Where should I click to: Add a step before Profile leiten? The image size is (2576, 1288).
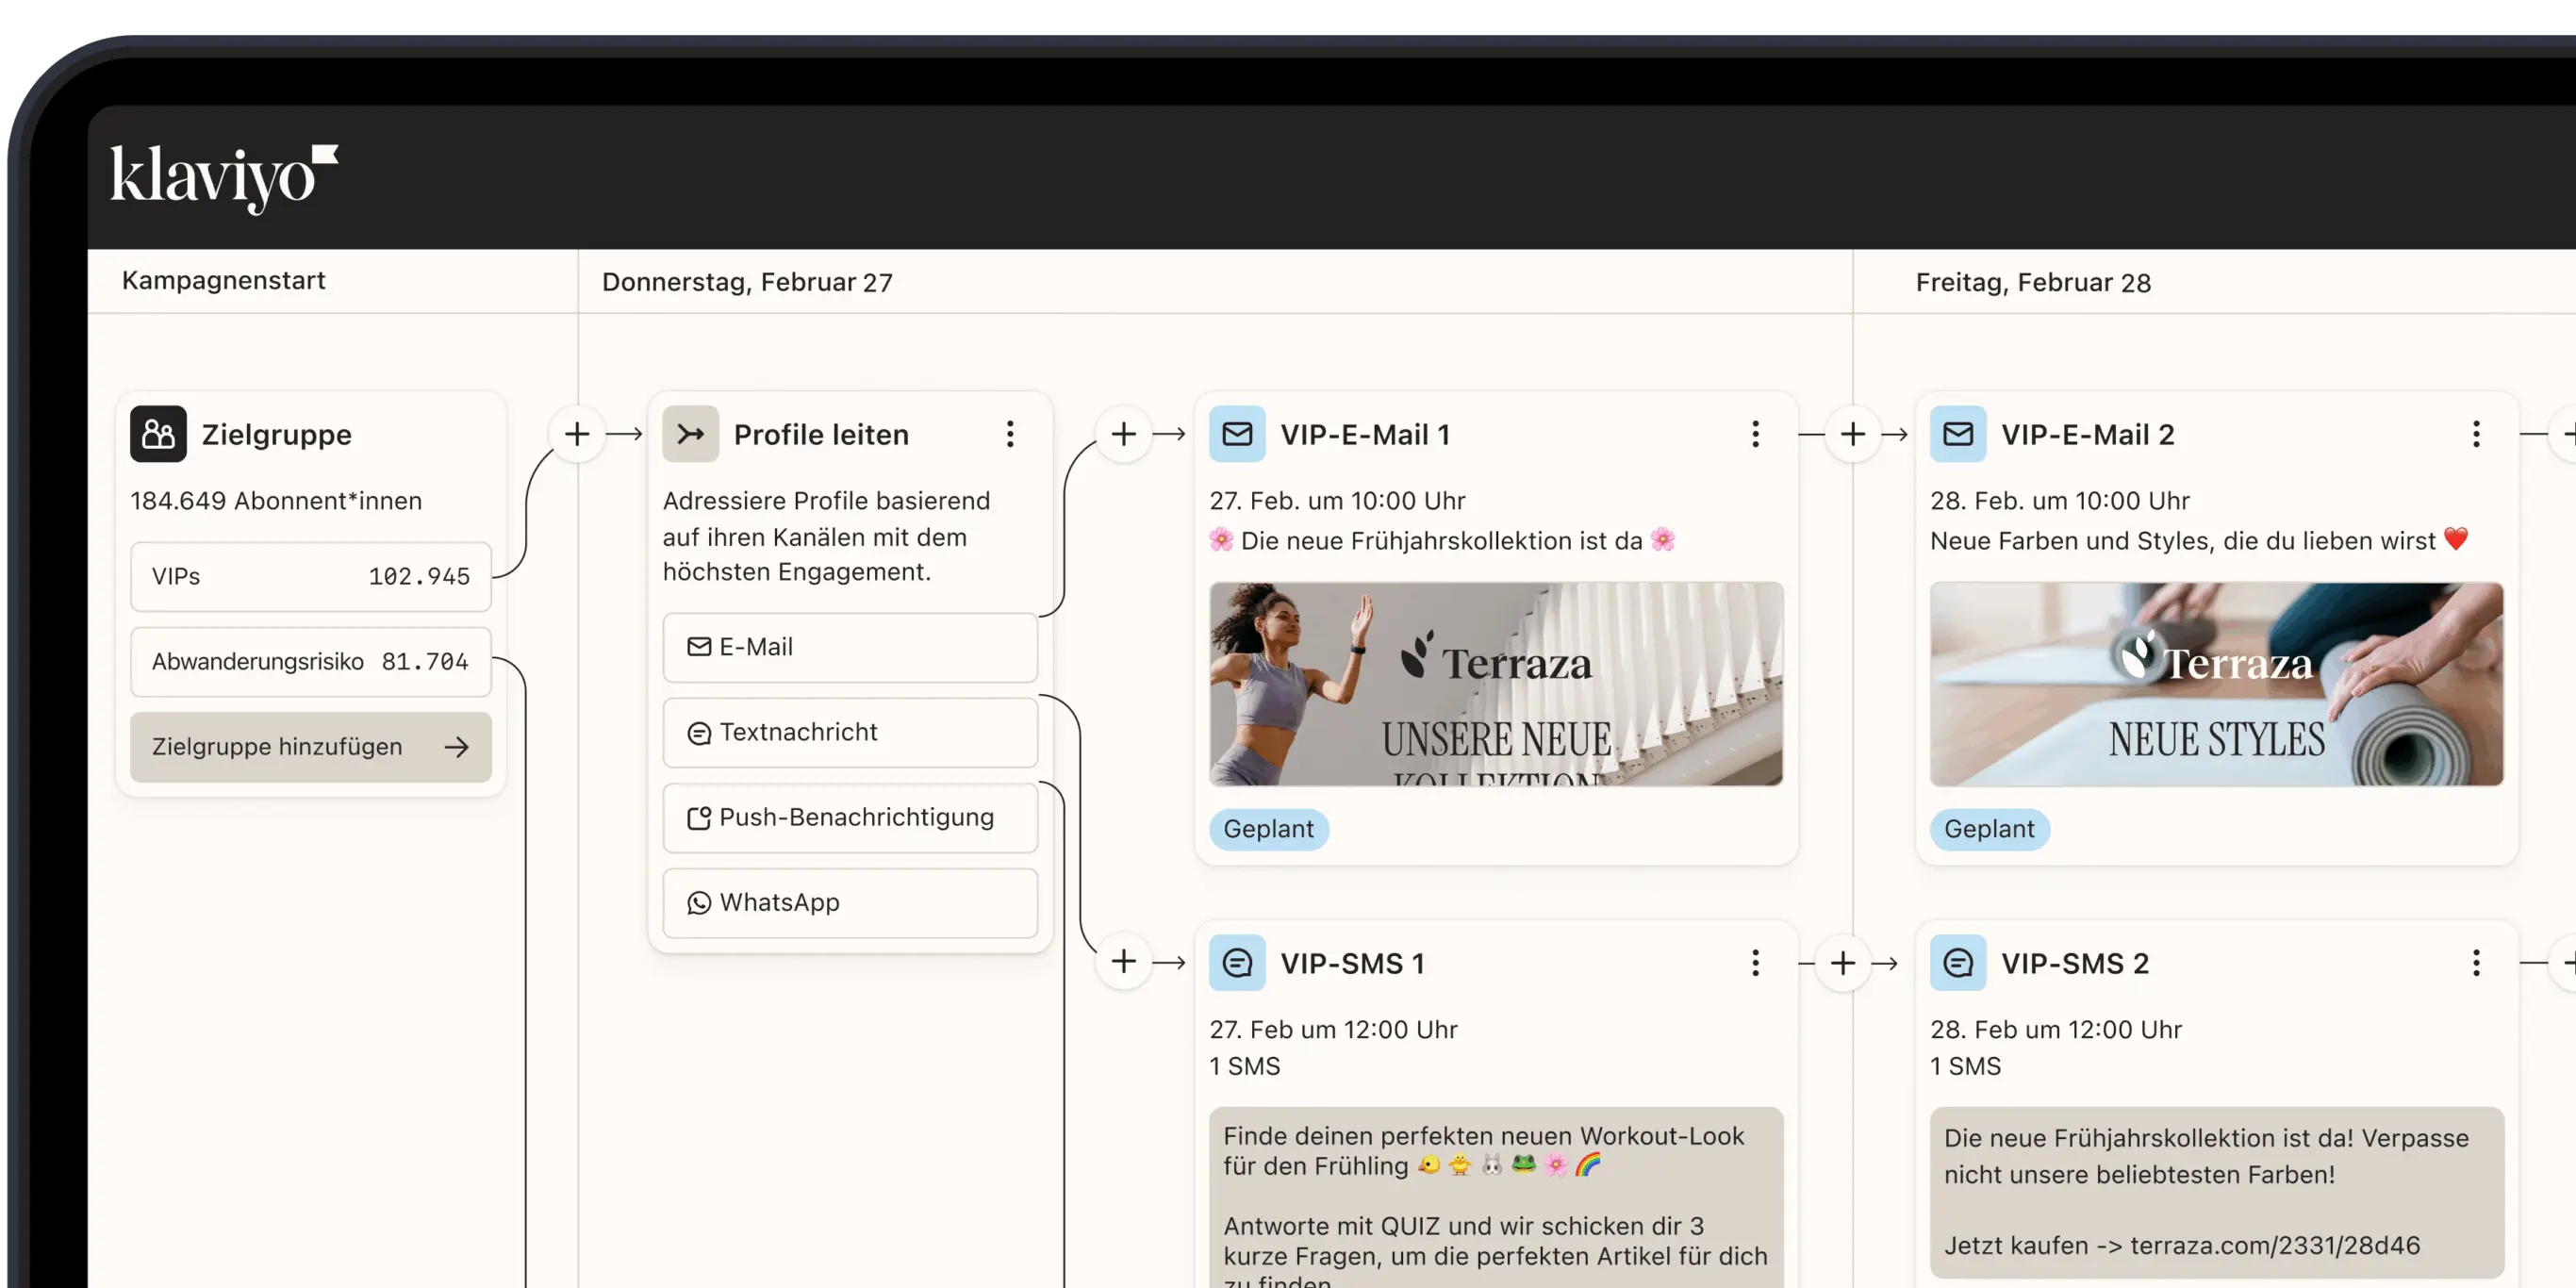tap(577, 434)
